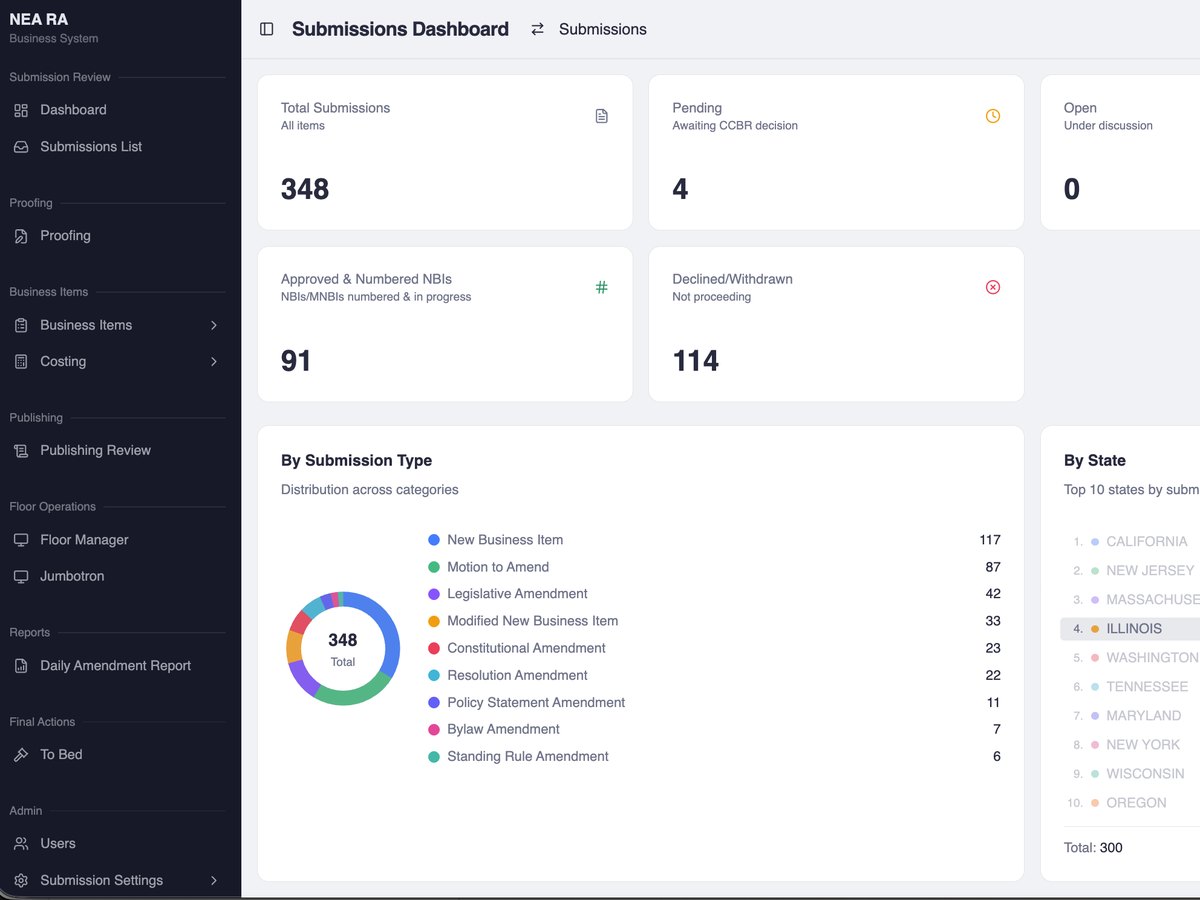Click the Submissions List inbox icon
The height and width of the screenshot is (900, 1200).
click(x=21, y=147)
